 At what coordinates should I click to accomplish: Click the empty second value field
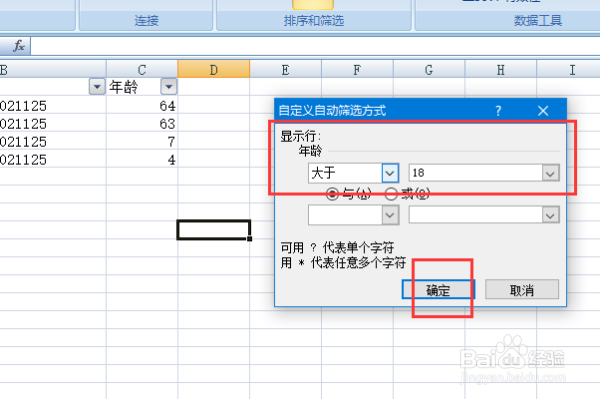tap(476, 215)
